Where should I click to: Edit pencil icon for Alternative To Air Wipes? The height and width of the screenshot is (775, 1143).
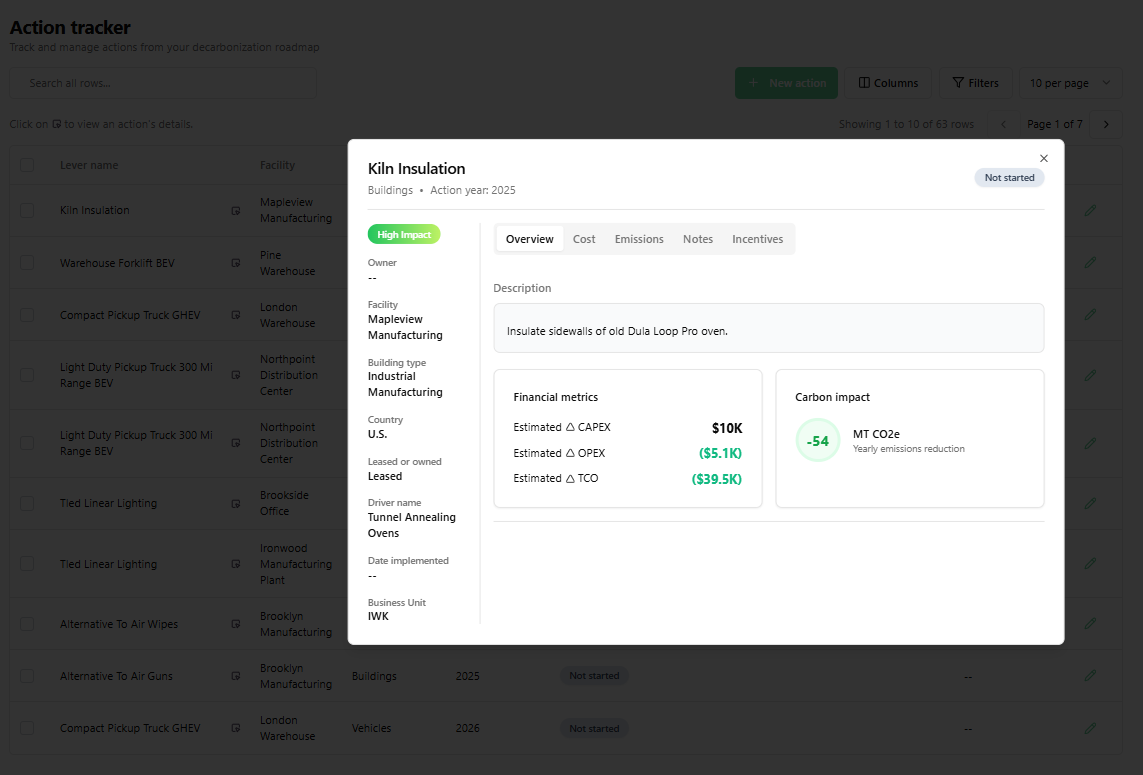click(x=1090, y=623)
